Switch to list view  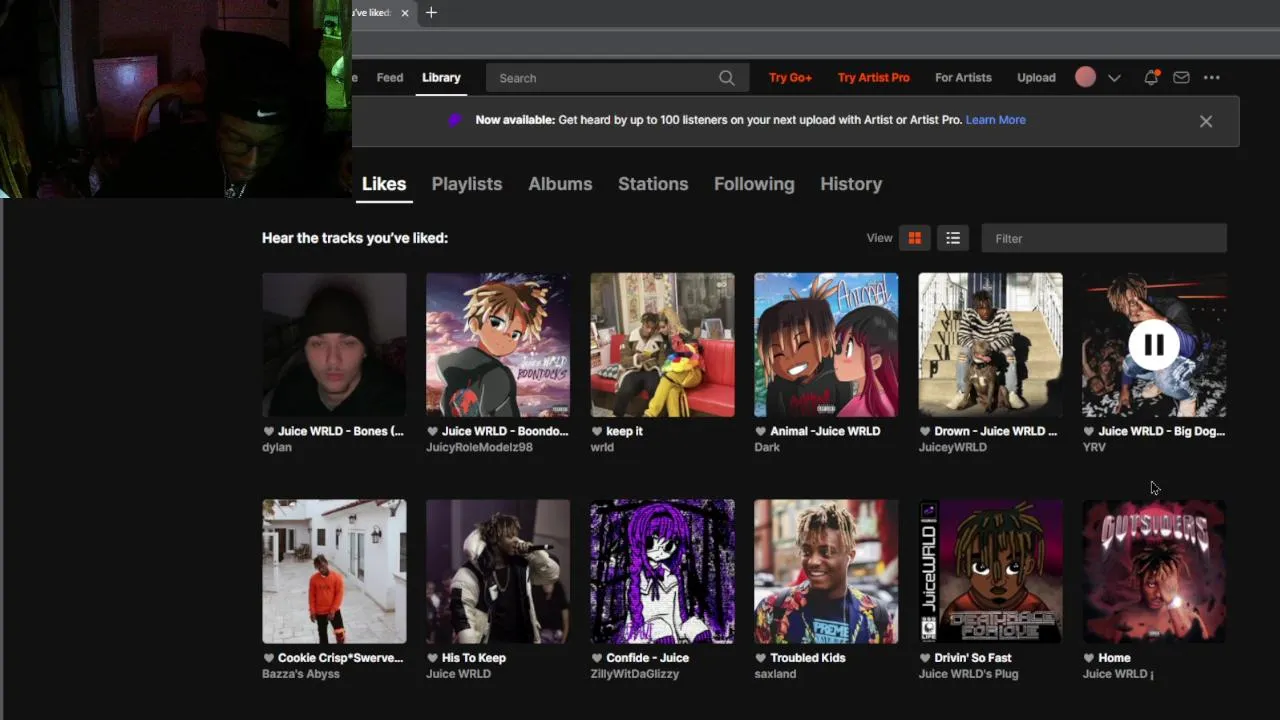(953, 238)
